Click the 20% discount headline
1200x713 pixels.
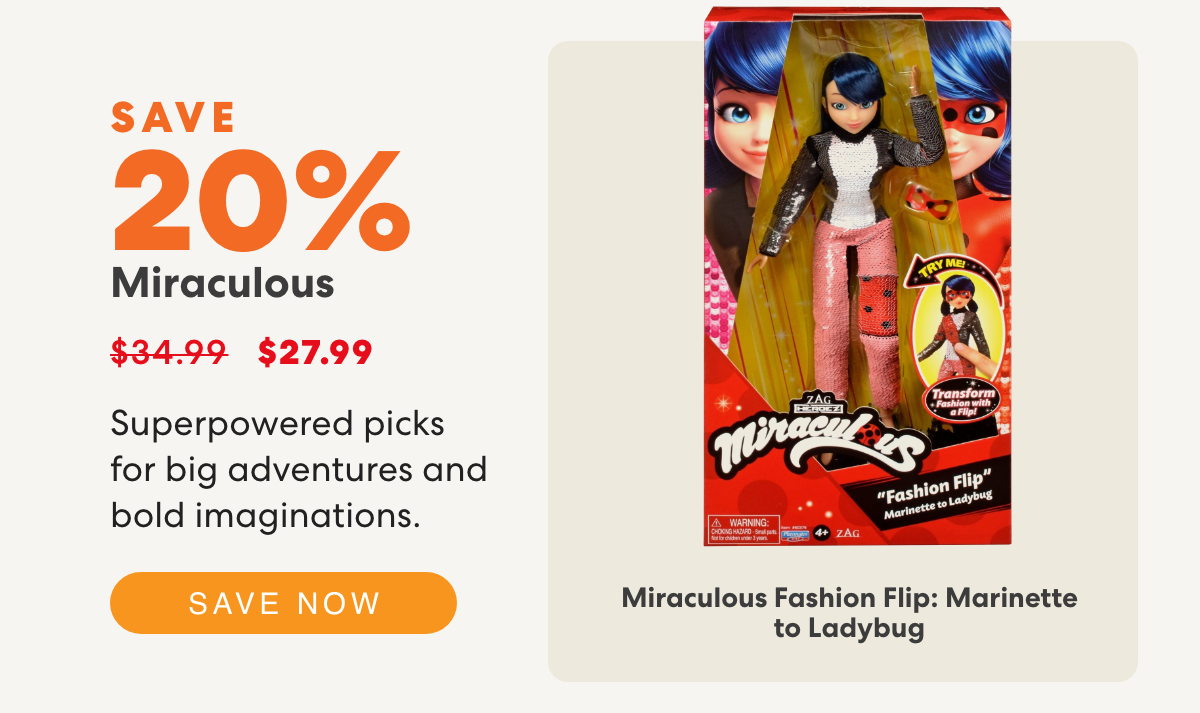(x=260, y=200)
